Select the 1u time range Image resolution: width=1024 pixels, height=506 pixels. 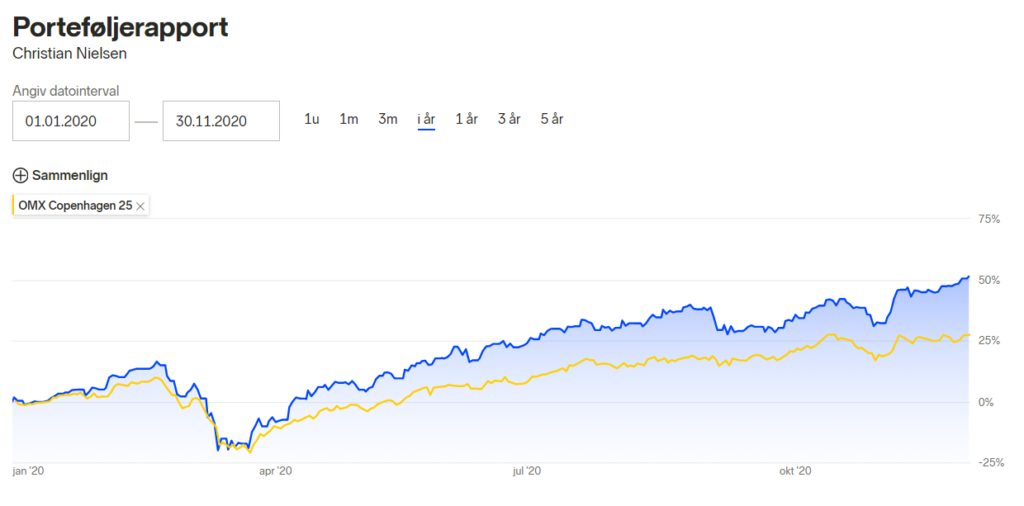[x=312, y=119]
